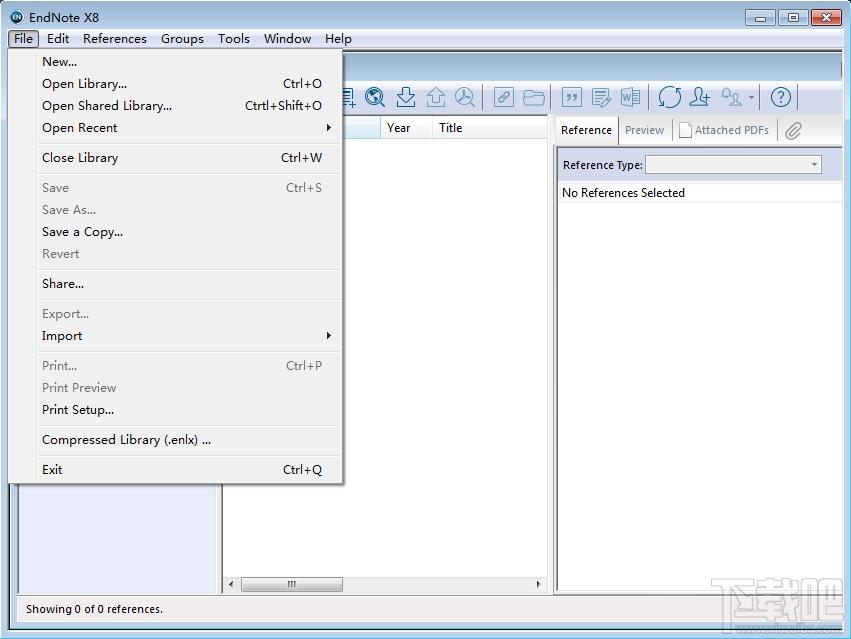Open the Reference Type dropdown

point(733,165)
